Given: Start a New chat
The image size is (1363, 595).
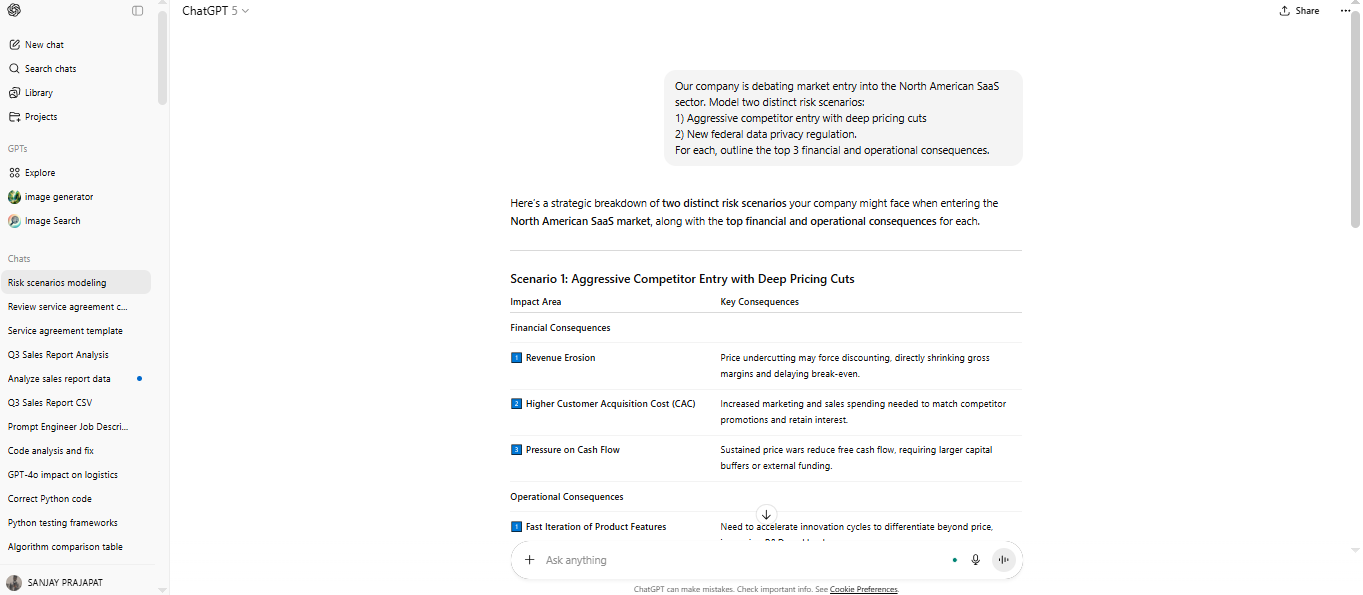Looking at the screenshot, I should coord(44,45).
